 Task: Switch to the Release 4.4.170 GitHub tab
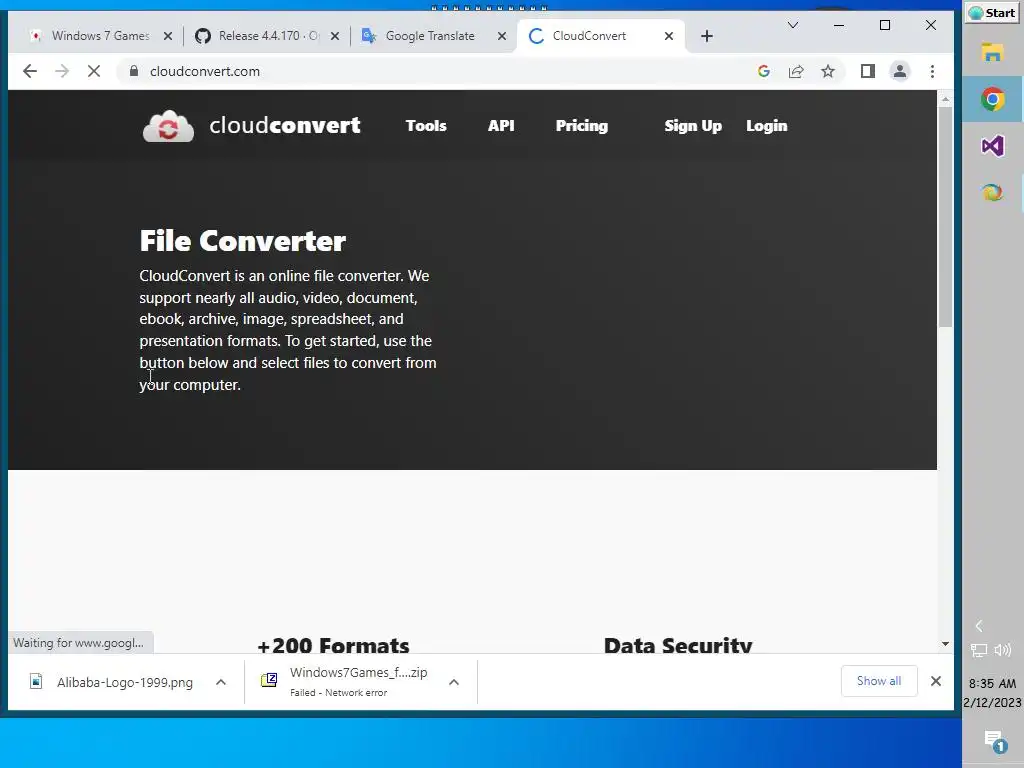266,36
